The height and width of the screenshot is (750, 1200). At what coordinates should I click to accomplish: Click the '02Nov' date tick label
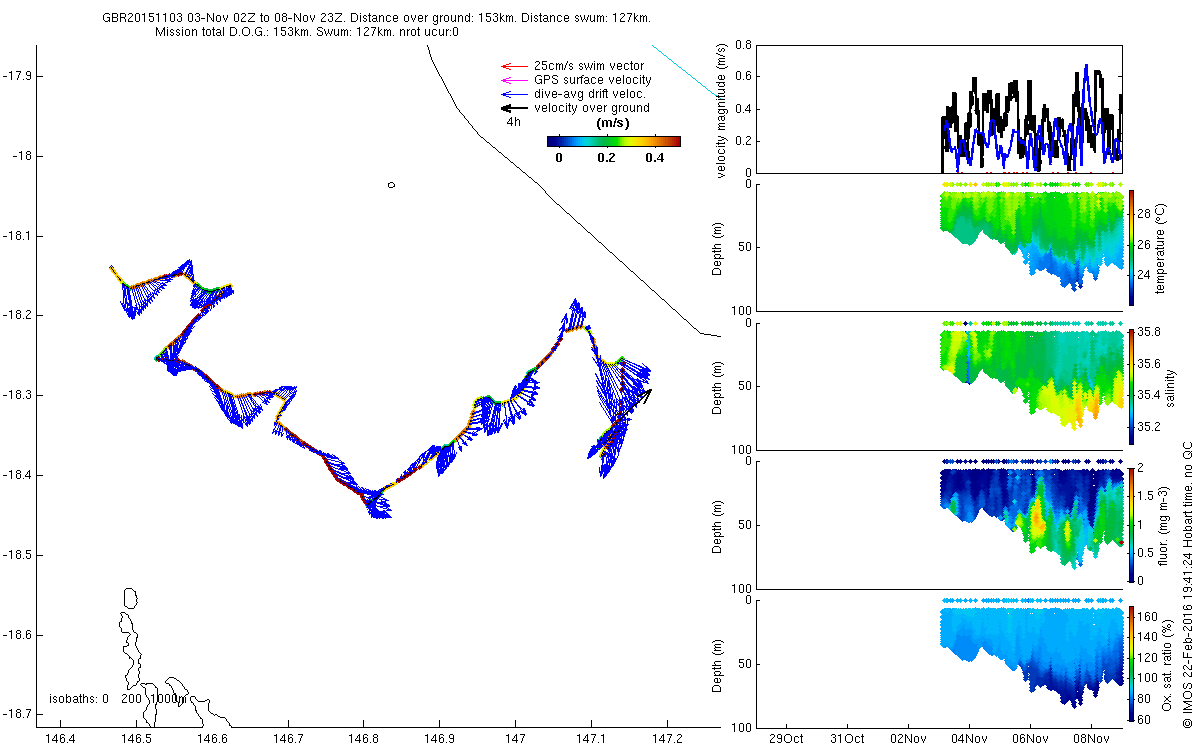click(908, 739)
